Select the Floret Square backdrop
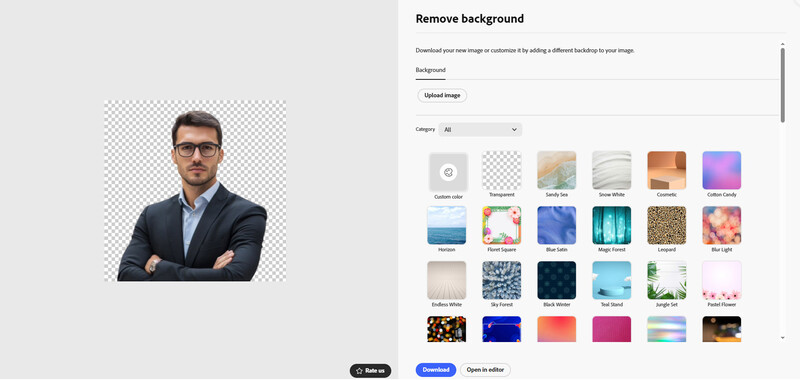 click(502, 225)
